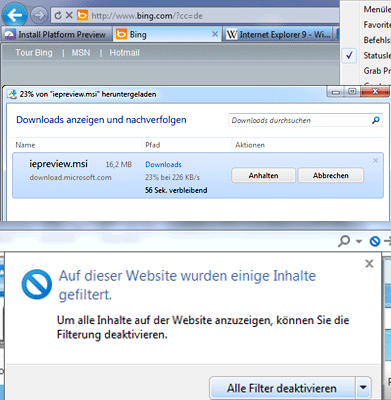Screen dimensions: 391x400
Task: Click the download.microsoft.com source text
Action: coord(70,177)
